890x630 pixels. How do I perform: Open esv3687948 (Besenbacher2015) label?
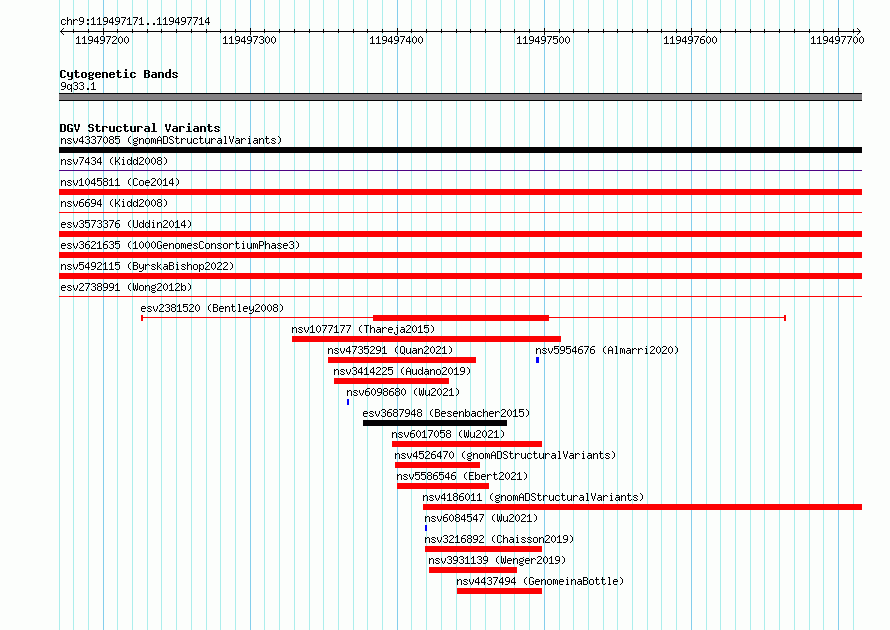(x=446, y=413)
